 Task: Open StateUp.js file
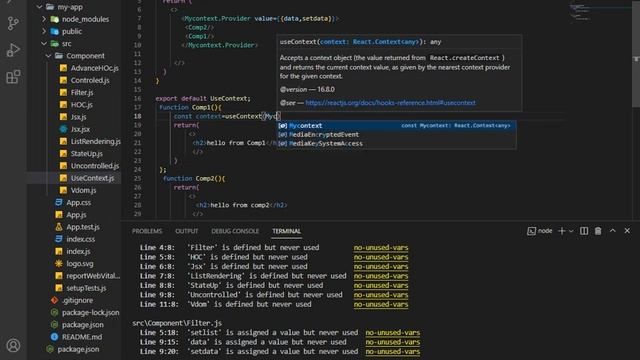[87, 154]
